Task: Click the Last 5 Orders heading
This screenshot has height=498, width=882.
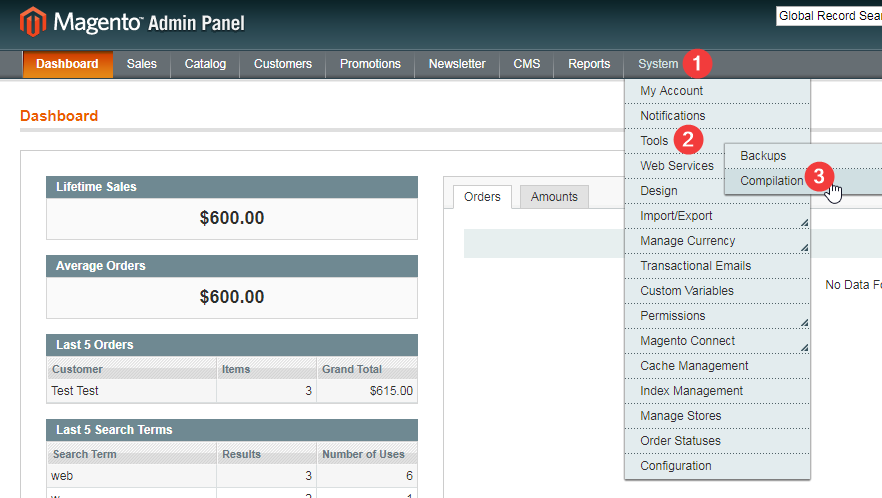Action: pos(232,345)
